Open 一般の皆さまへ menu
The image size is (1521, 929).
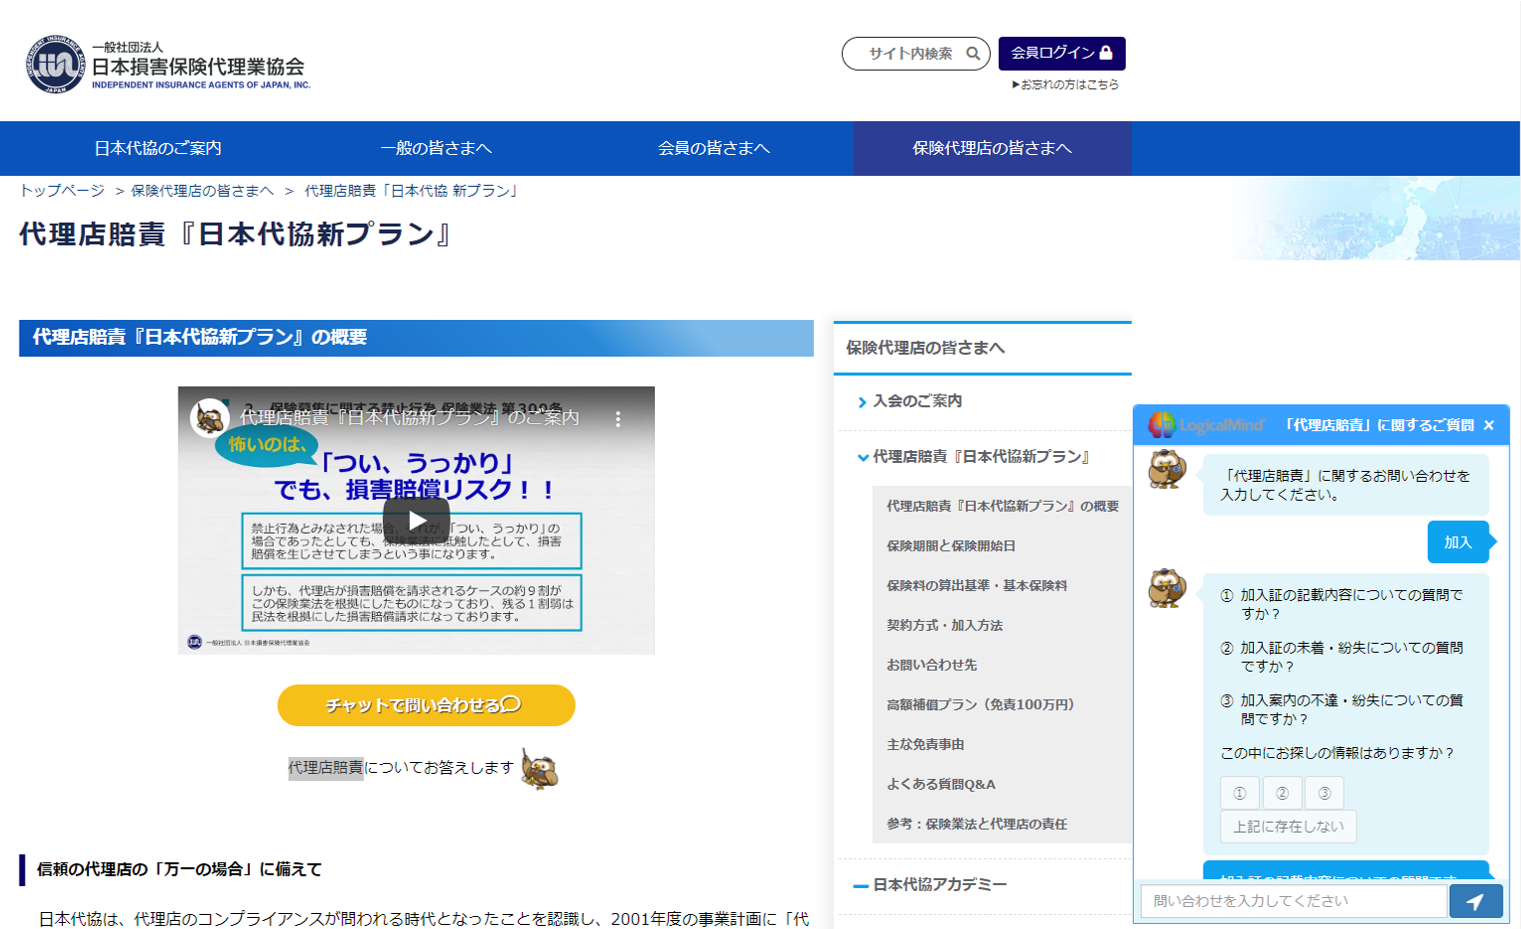[x=436, y=148]
